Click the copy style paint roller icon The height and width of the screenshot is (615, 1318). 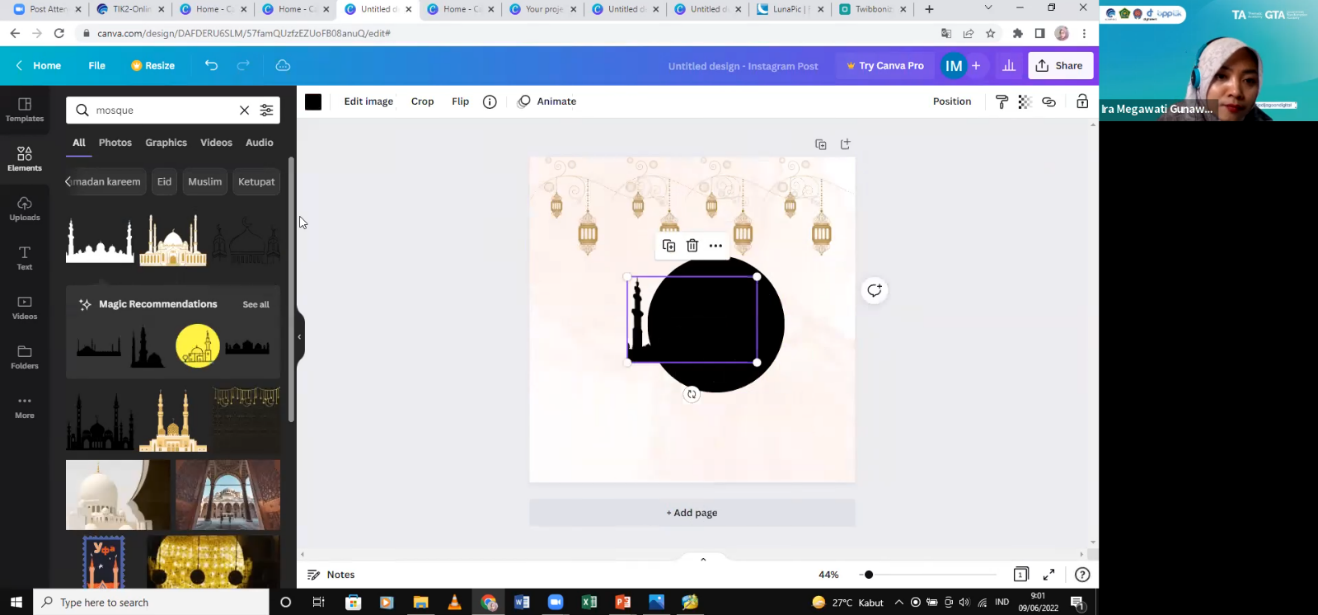1002,102
